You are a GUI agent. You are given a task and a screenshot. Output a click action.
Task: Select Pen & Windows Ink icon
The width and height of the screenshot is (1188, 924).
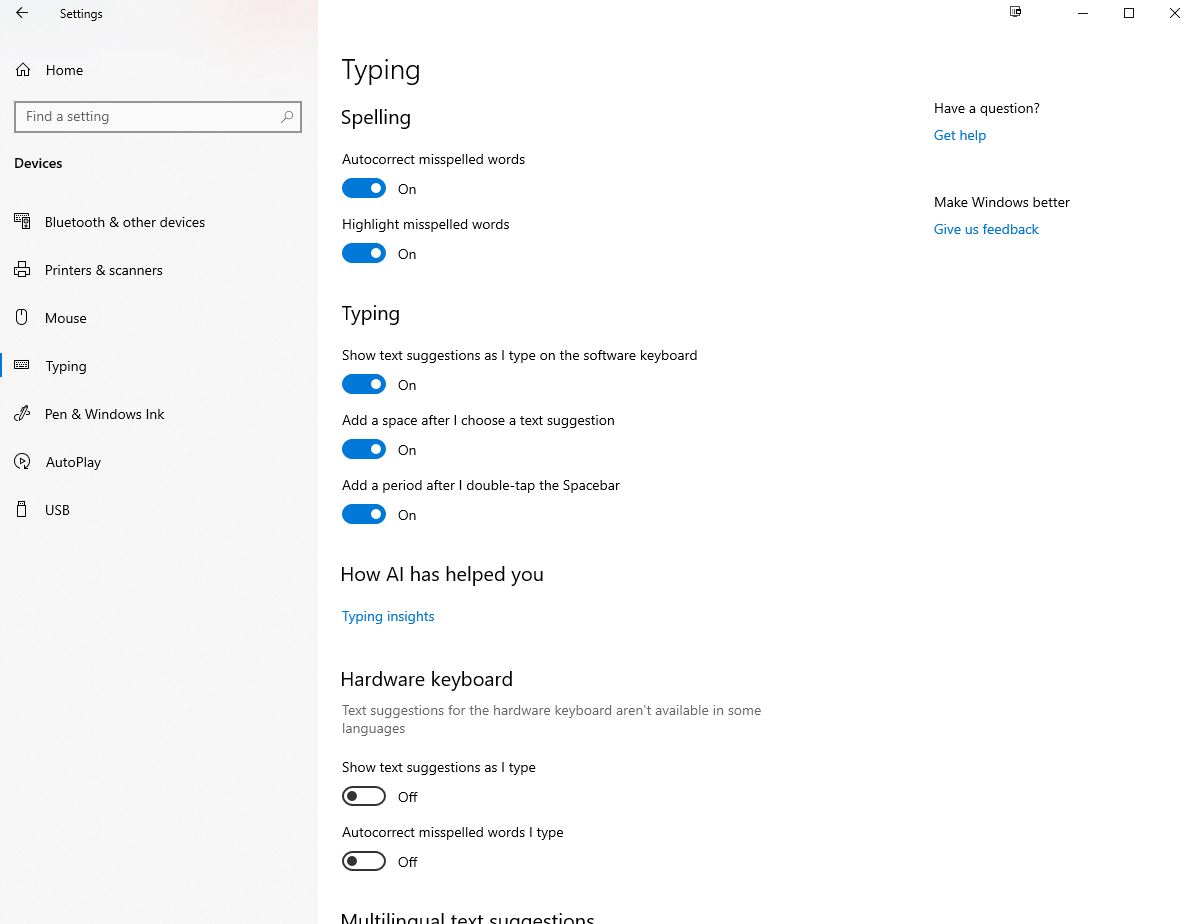coord(22,414)
